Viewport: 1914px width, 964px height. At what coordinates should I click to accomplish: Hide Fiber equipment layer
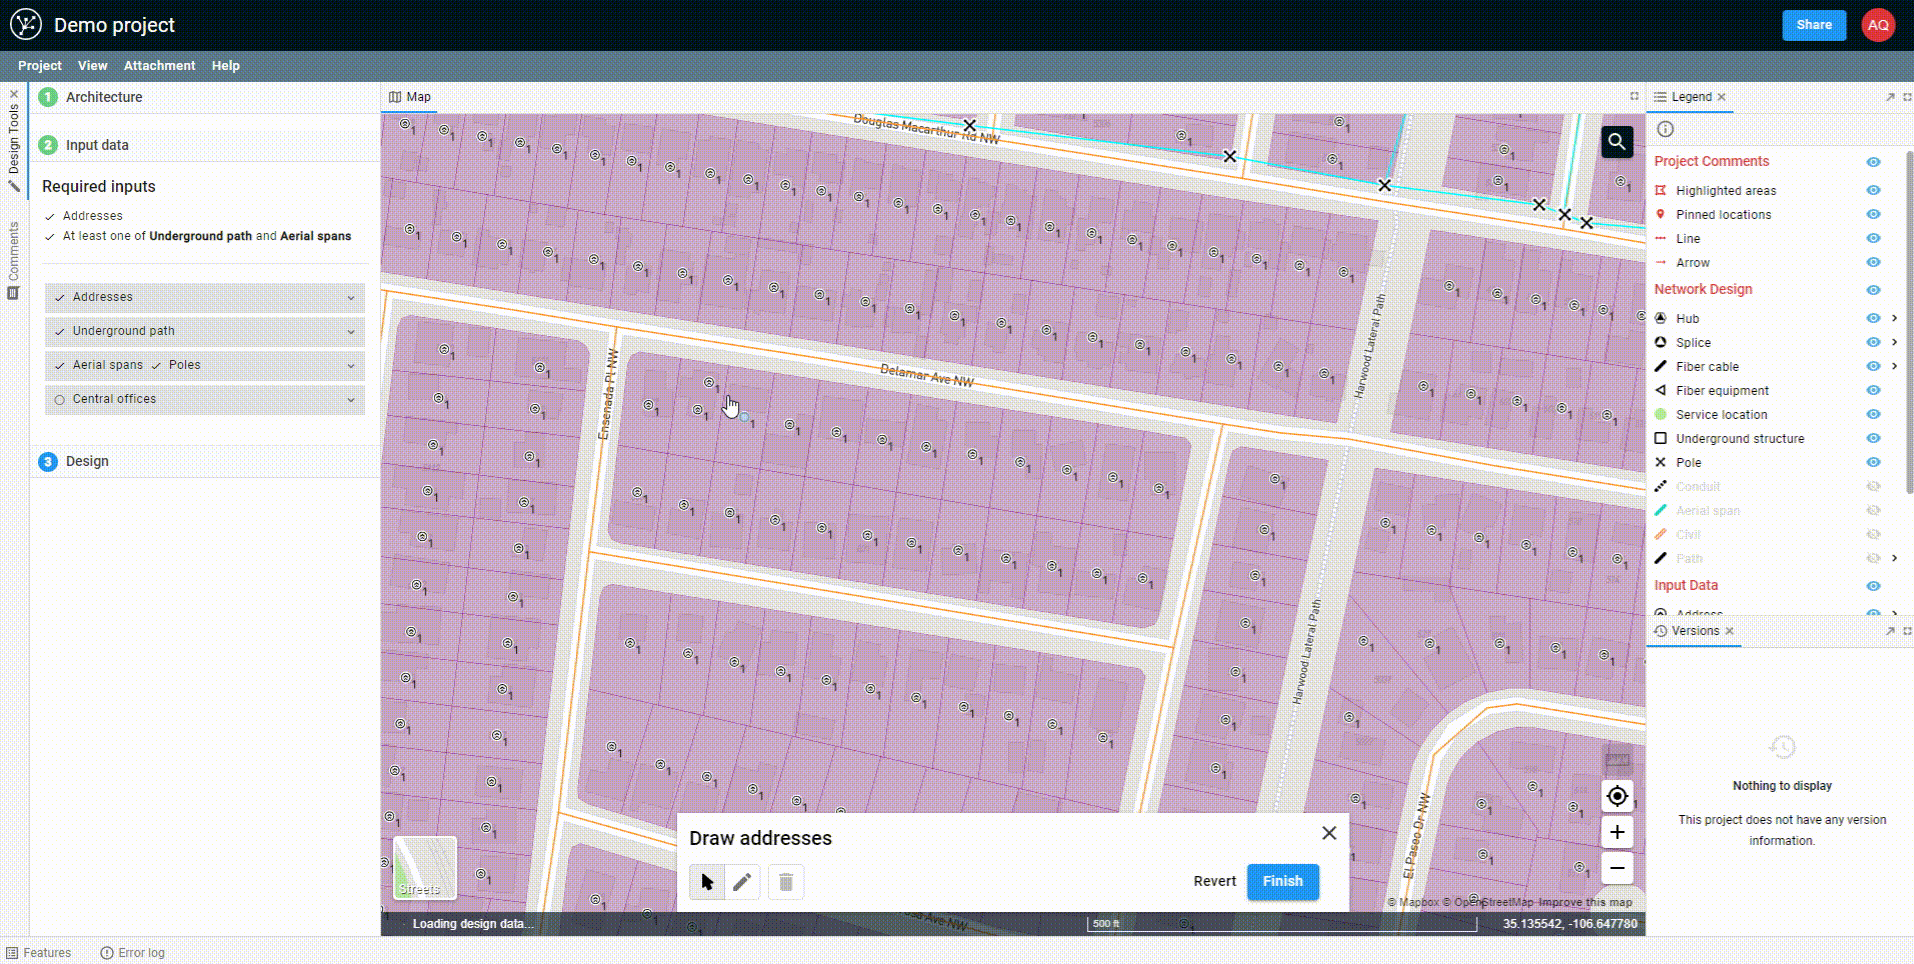(x=1873, y=390)
